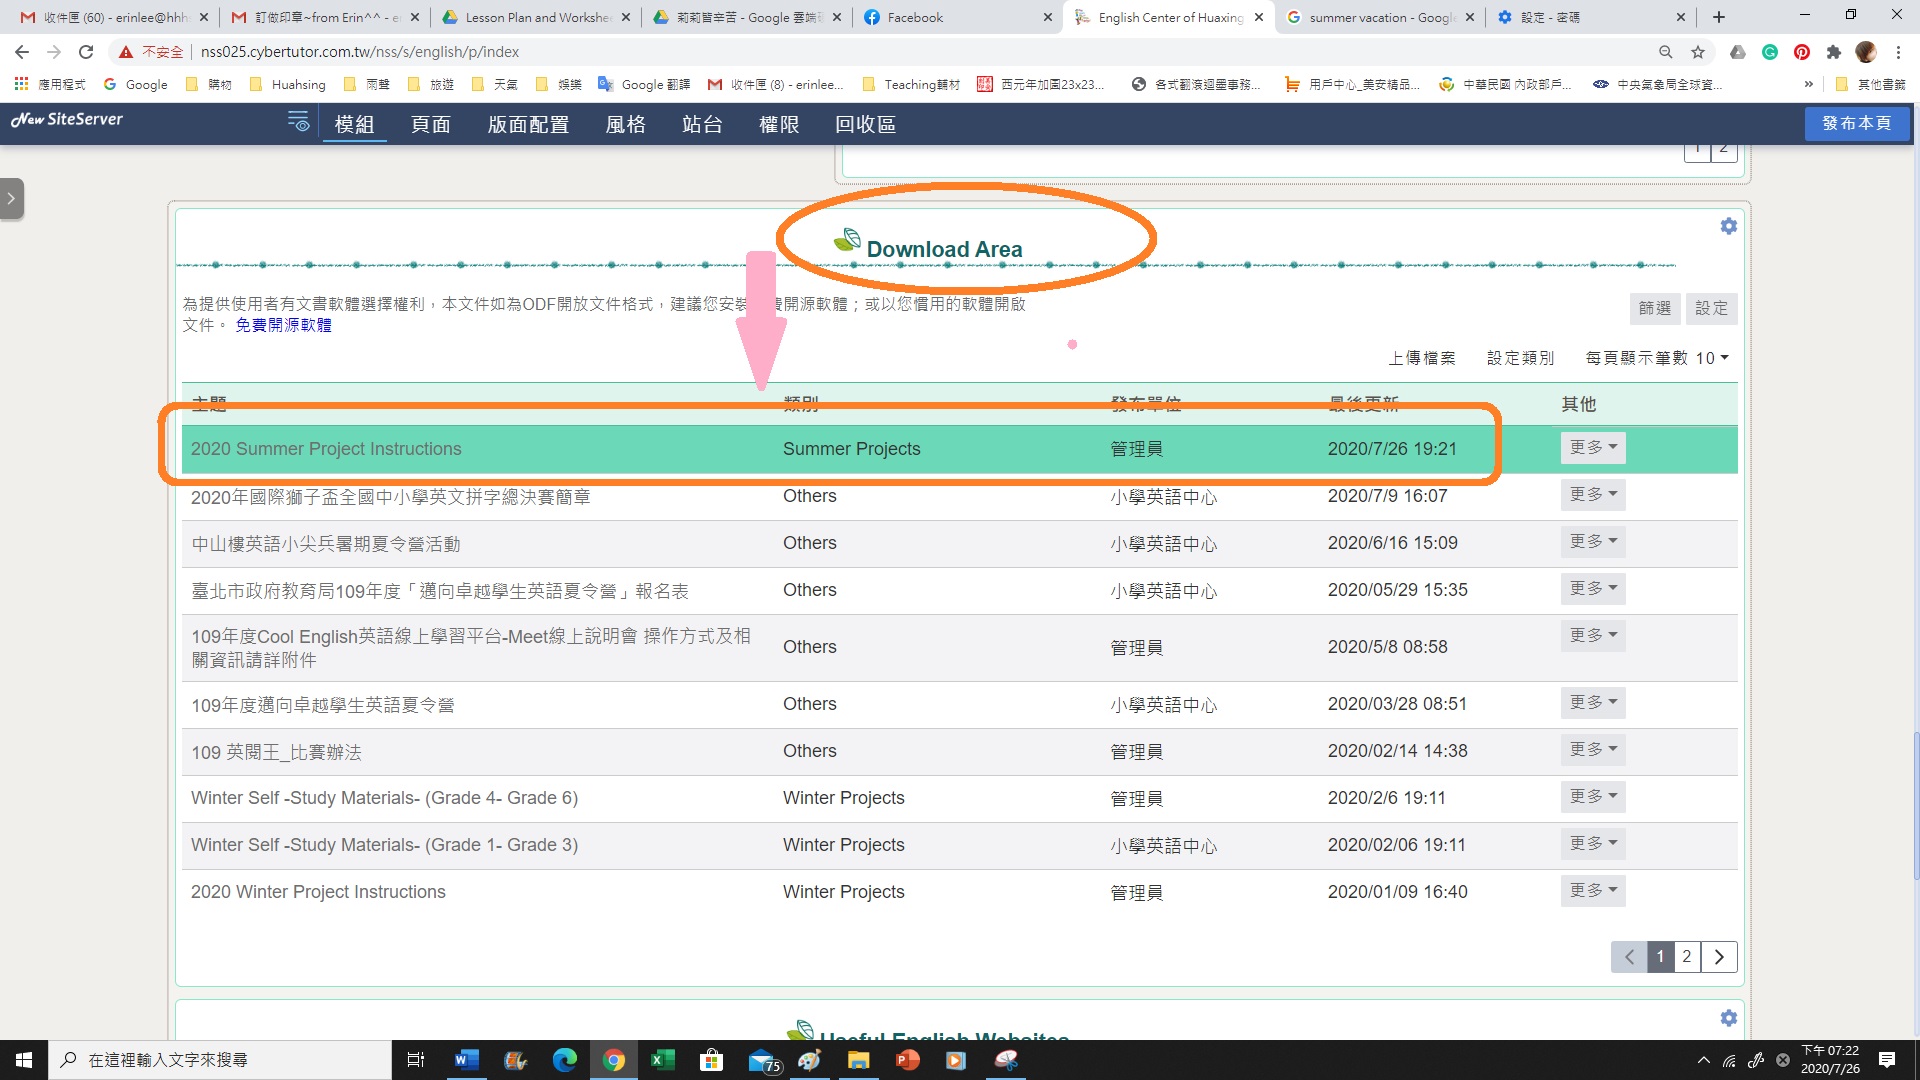Switch to the 版面配置 menu
This screenshot has height=1080, width=1920.
point(528,125)
